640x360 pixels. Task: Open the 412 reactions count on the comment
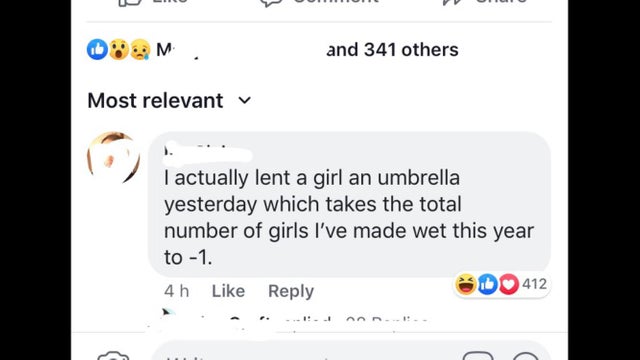pos(534,284)
